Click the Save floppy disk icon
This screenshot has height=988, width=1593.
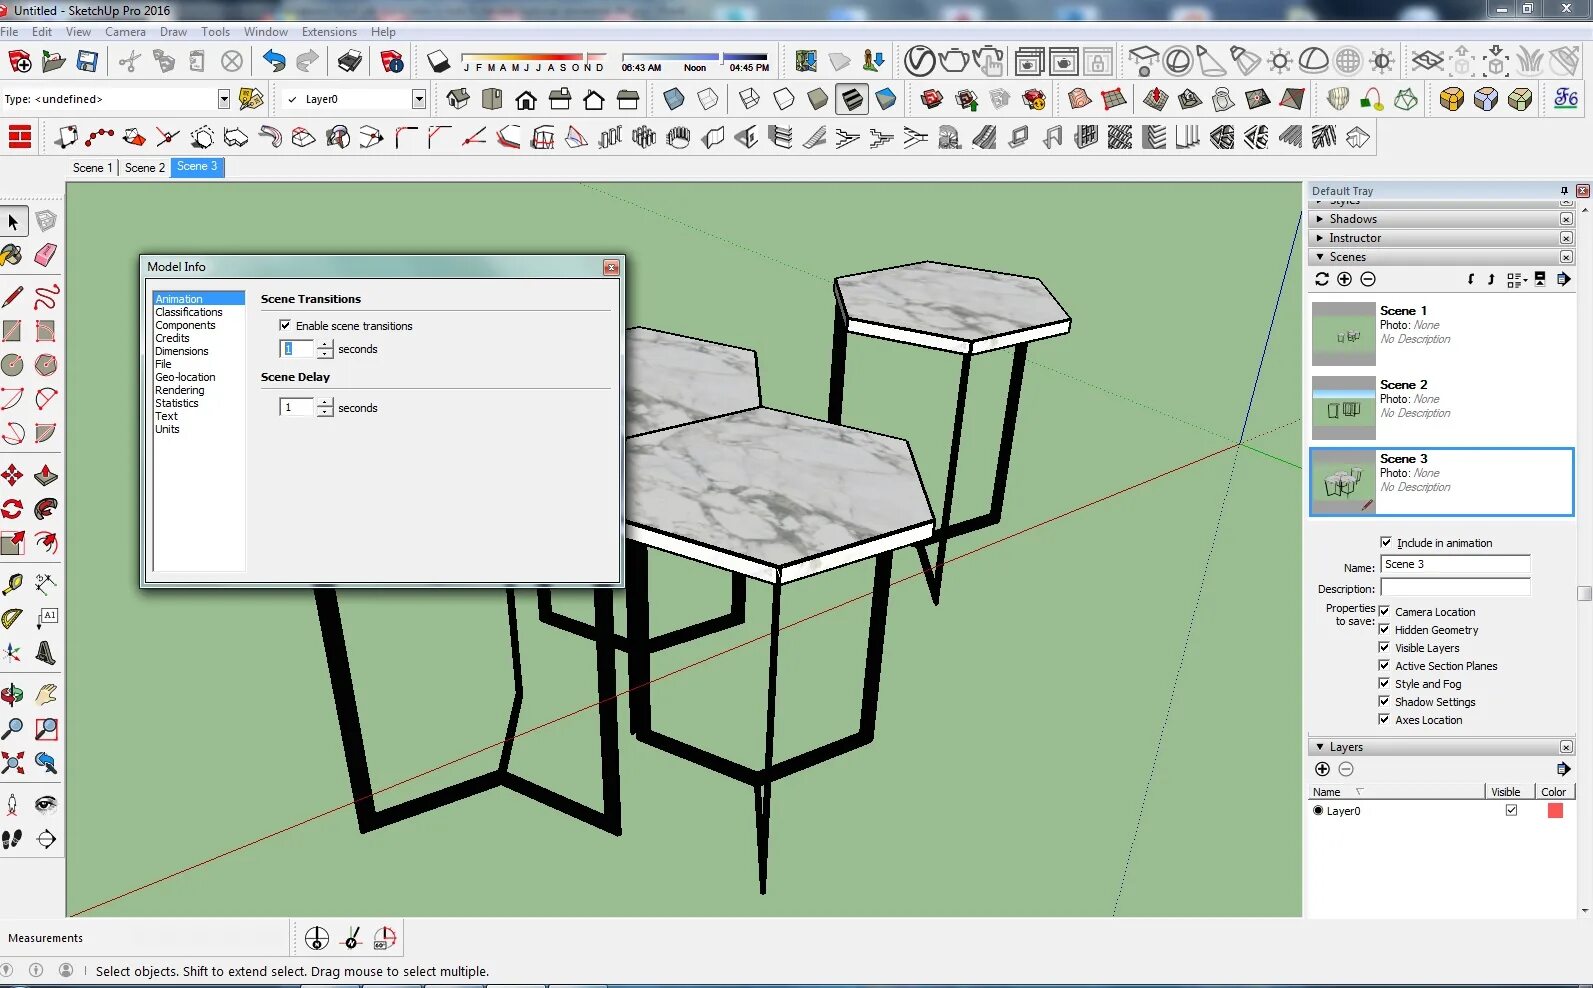click(87, 62)
